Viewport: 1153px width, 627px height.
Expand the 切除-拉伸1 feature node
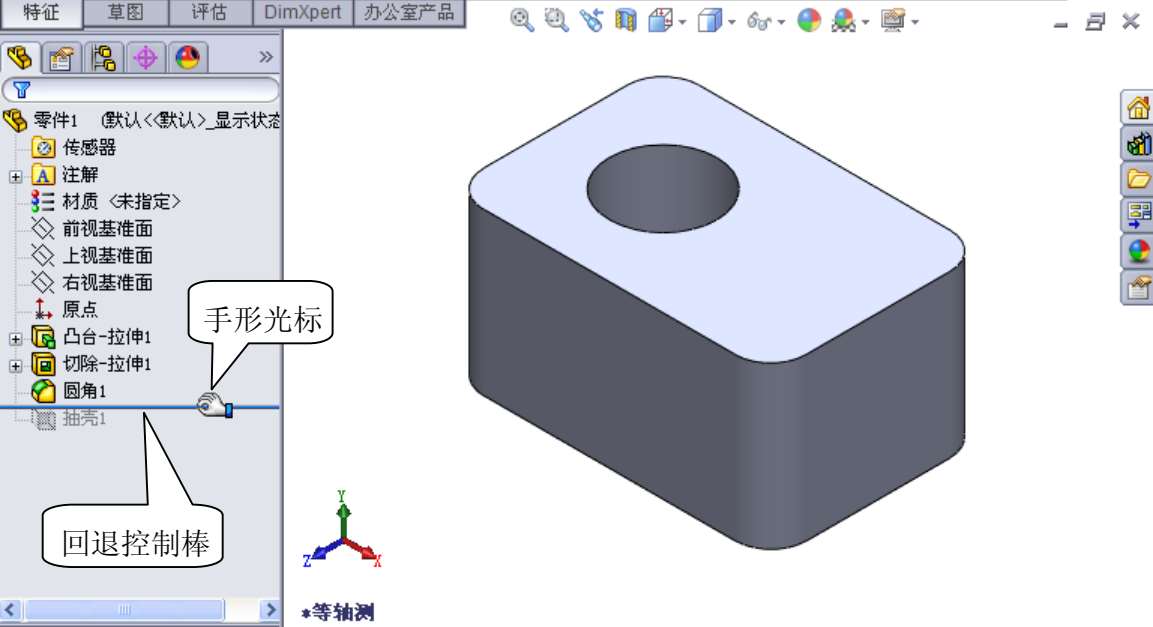click(x=15, y=365)
